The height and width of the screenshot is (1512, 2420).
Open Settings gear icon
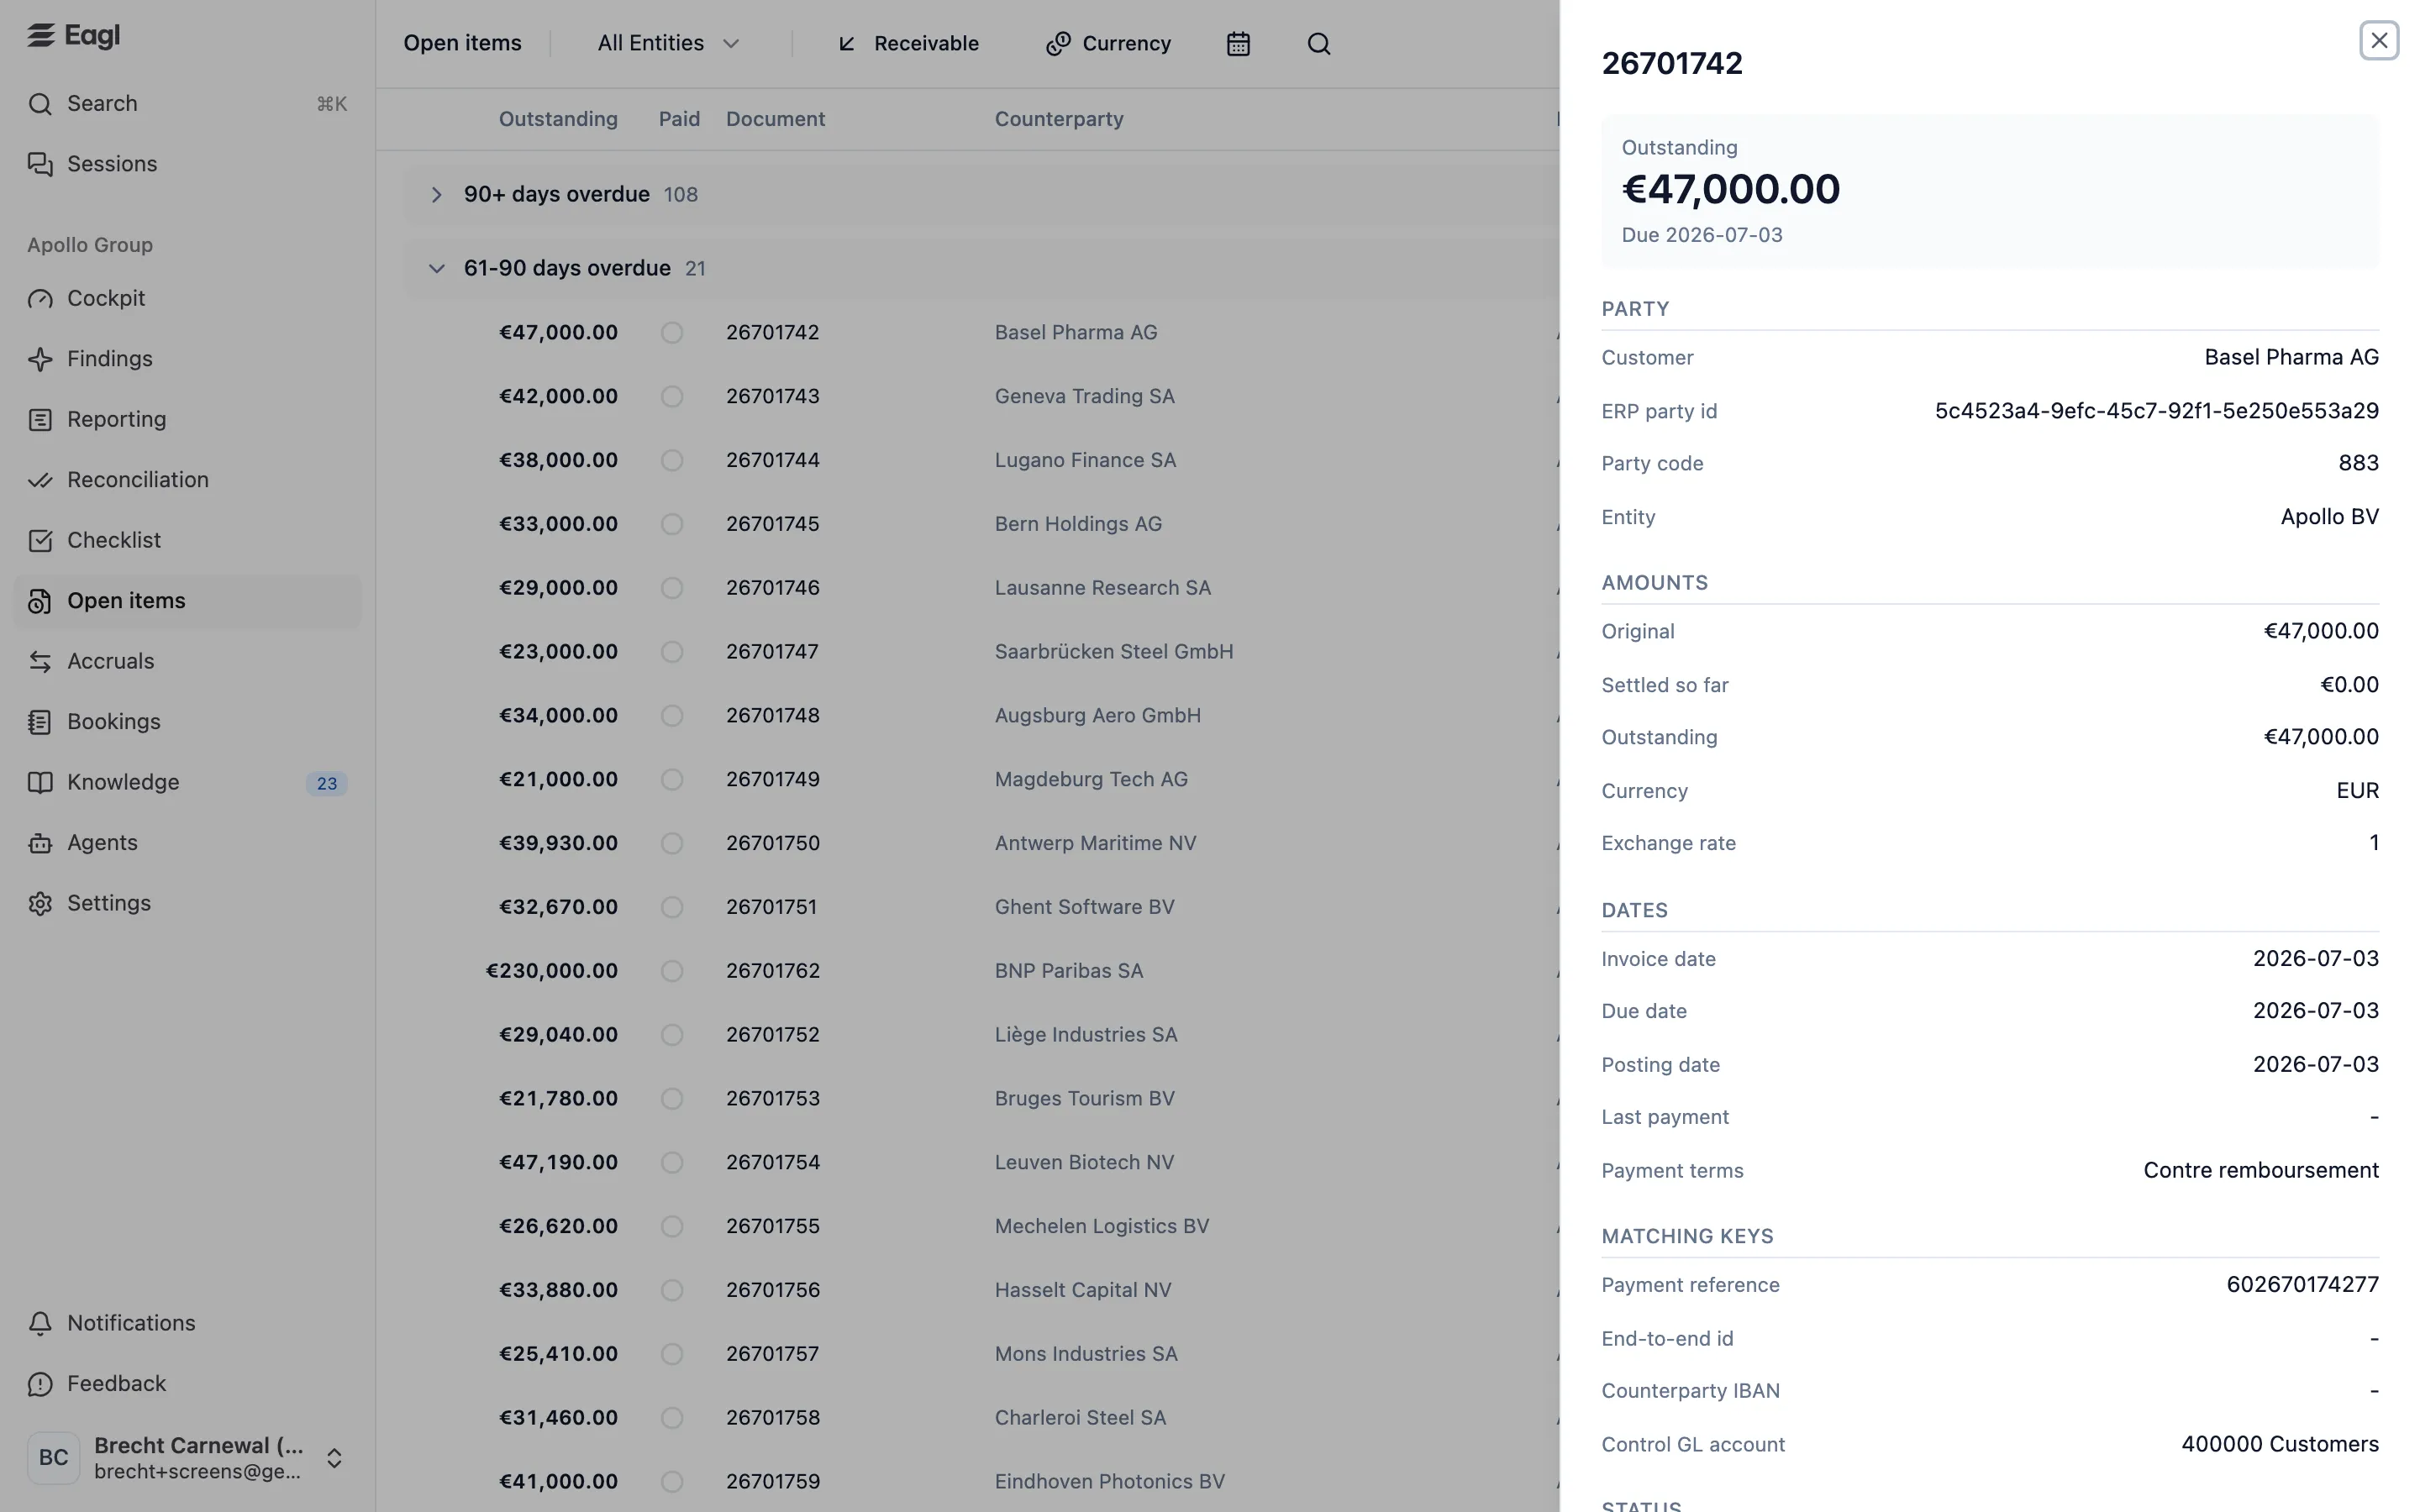(x=40, y=904)
